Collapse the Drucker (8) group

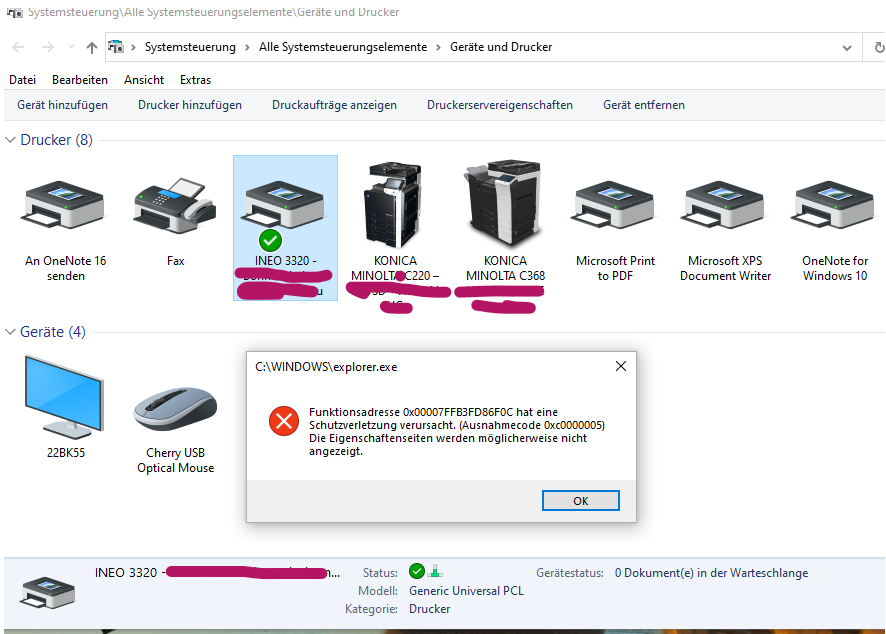tap(10, 140)
